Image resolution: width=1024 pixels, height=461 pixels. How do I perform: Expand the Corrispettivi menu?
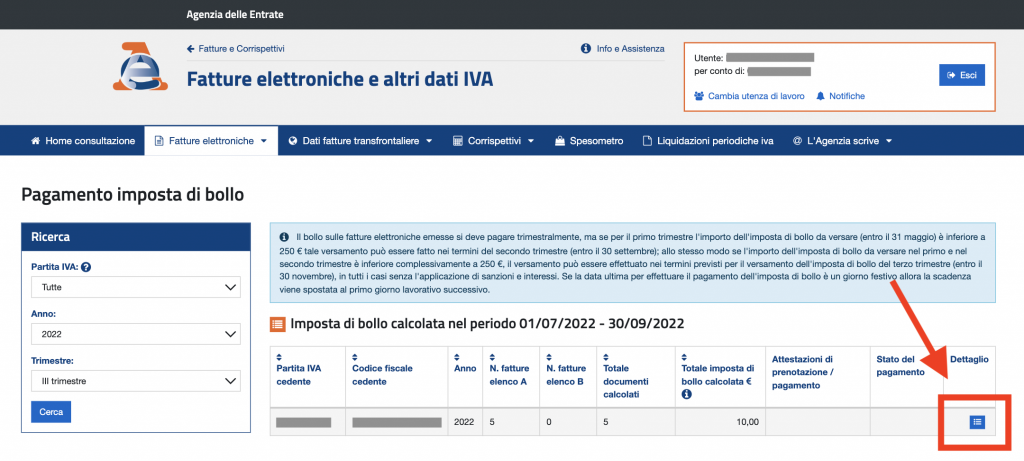pos(493,140)
